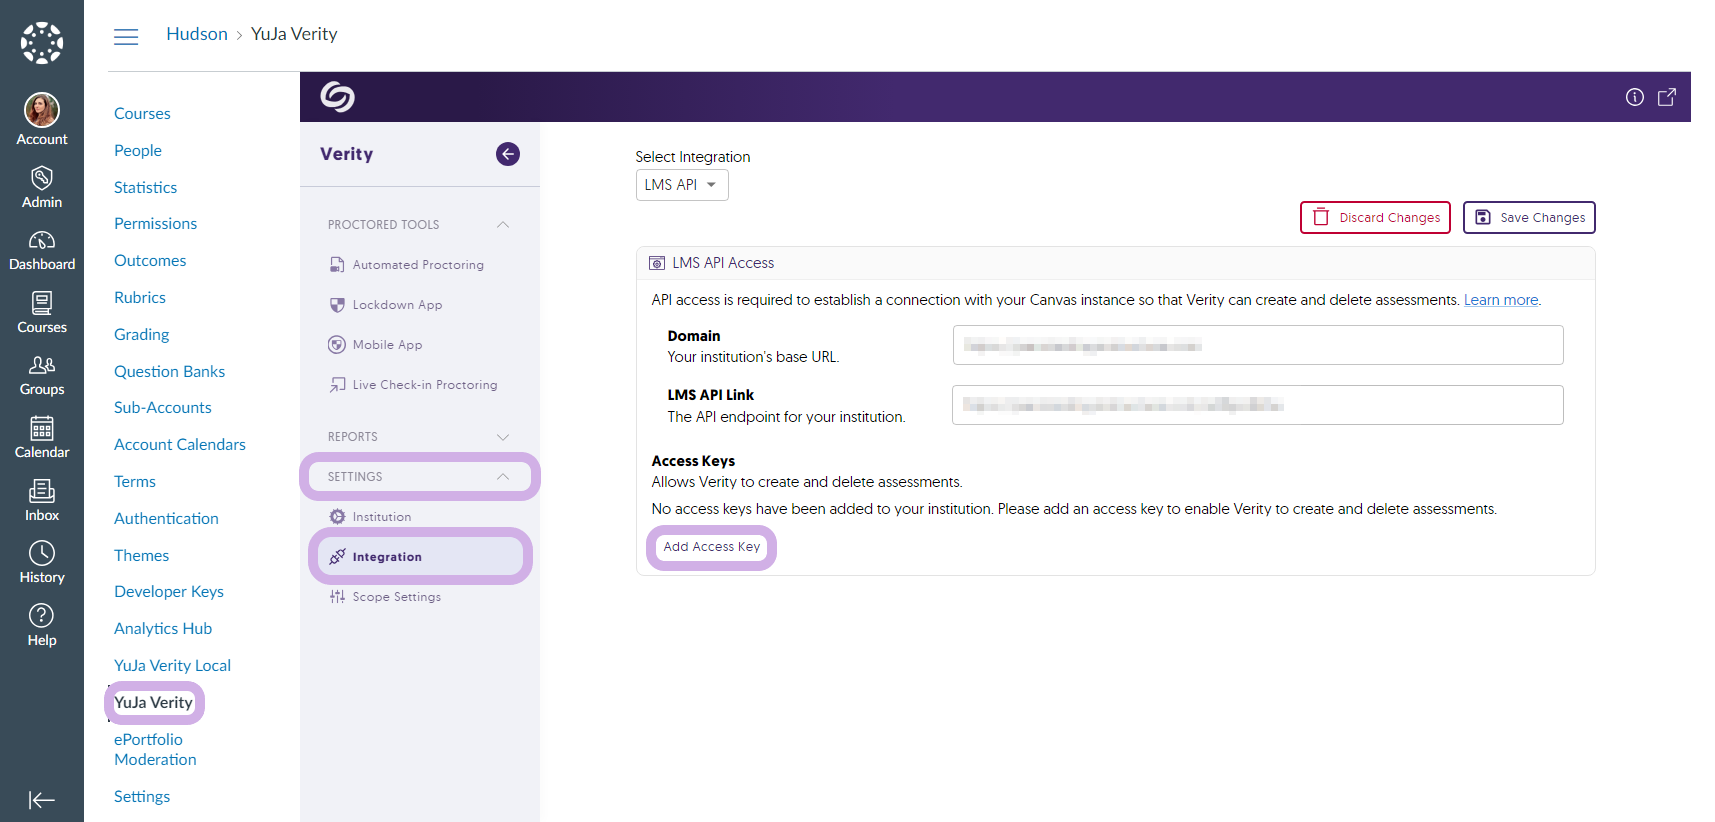Open Developer Keys link
Screen dimensions: 1715x822
click(x=168, y=592)
